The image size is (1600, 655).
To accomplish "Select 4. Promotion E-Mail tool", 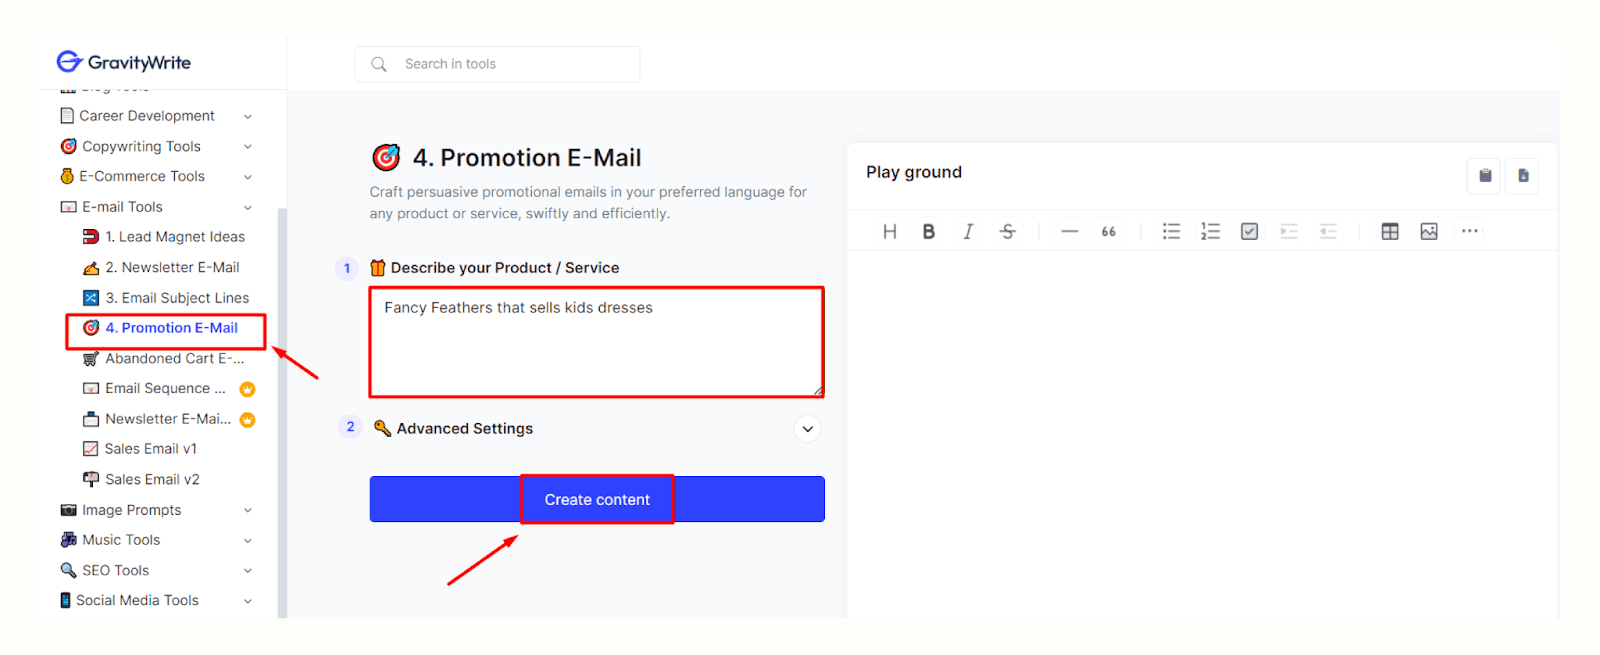I will 161,328.
